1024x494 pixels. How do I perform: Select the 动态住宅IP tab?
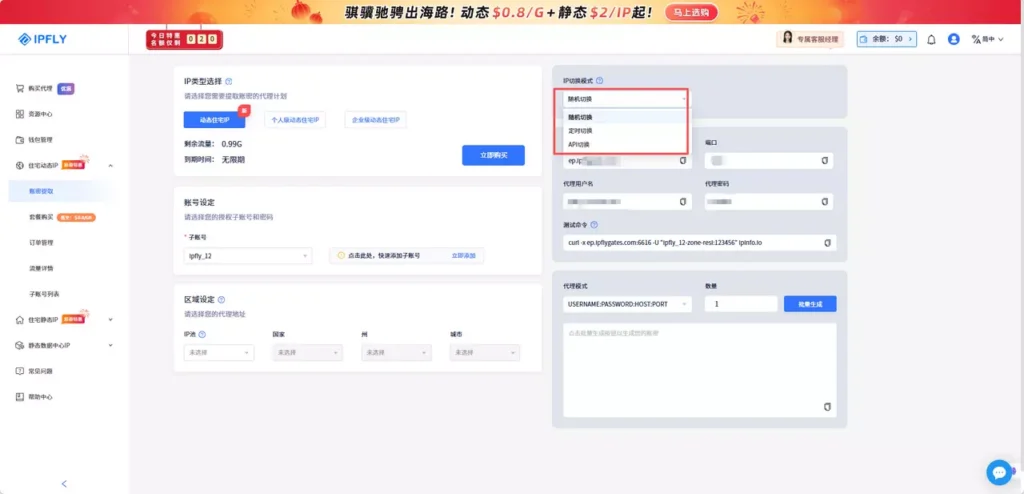click(x=214, y=120)
